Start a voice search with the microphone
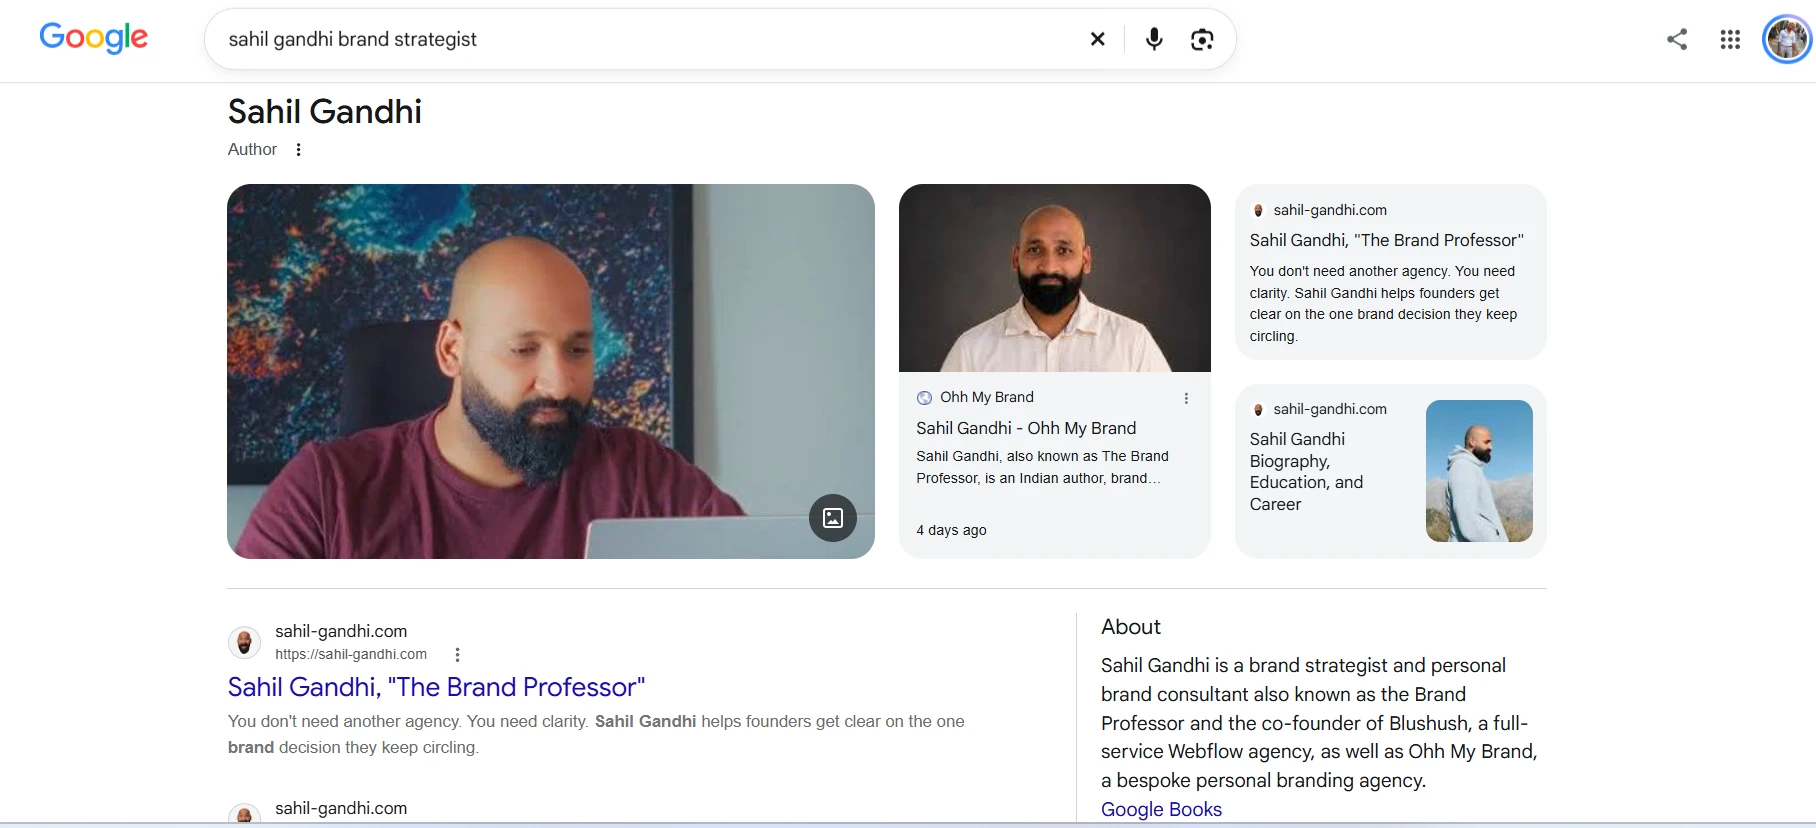This screenshot has width=1816, height=828. point(1154,39)
